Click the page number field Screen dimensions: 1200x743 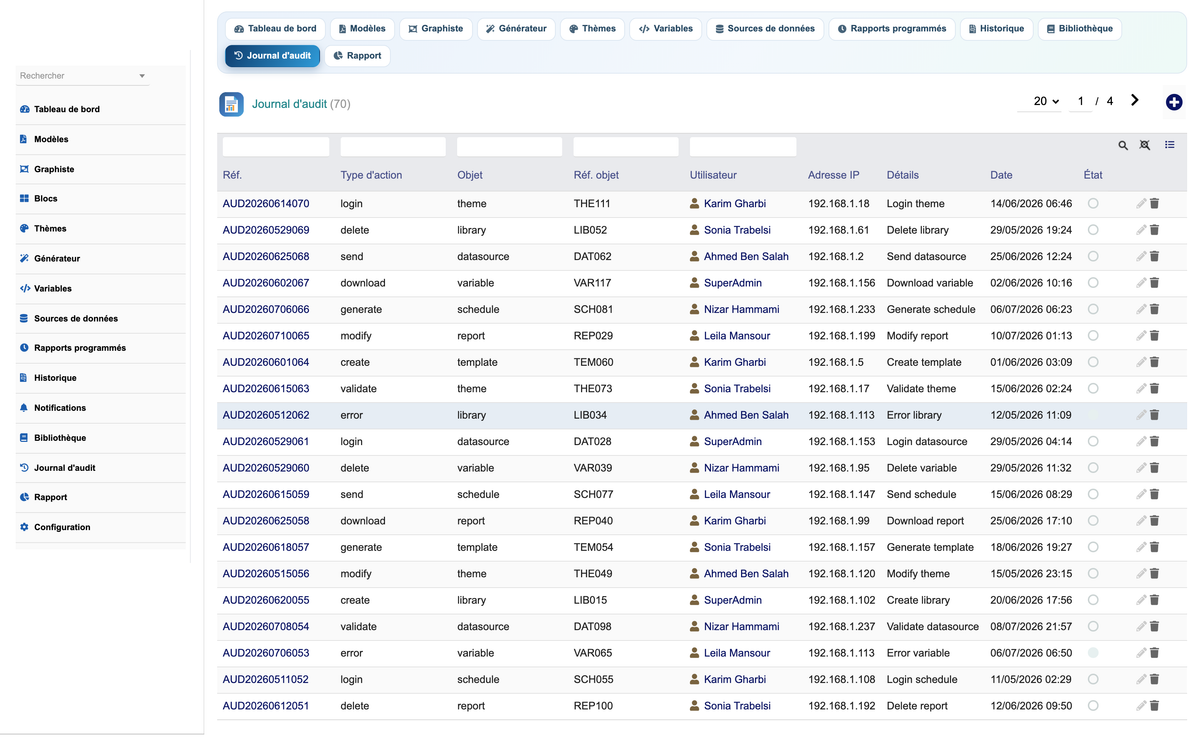pos(1080,101)
